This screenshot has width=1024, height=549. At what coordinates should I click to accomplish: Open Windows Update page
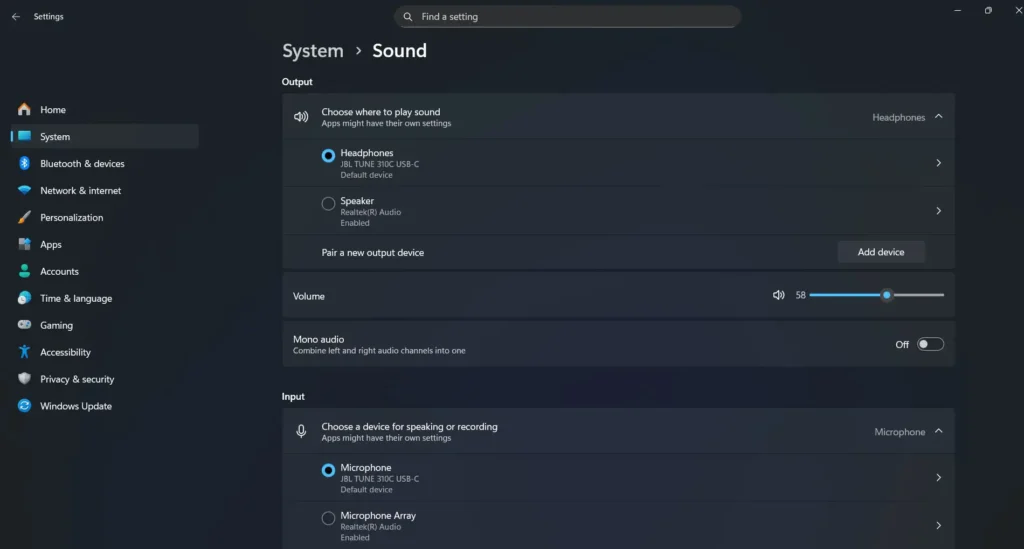point(104,405)
